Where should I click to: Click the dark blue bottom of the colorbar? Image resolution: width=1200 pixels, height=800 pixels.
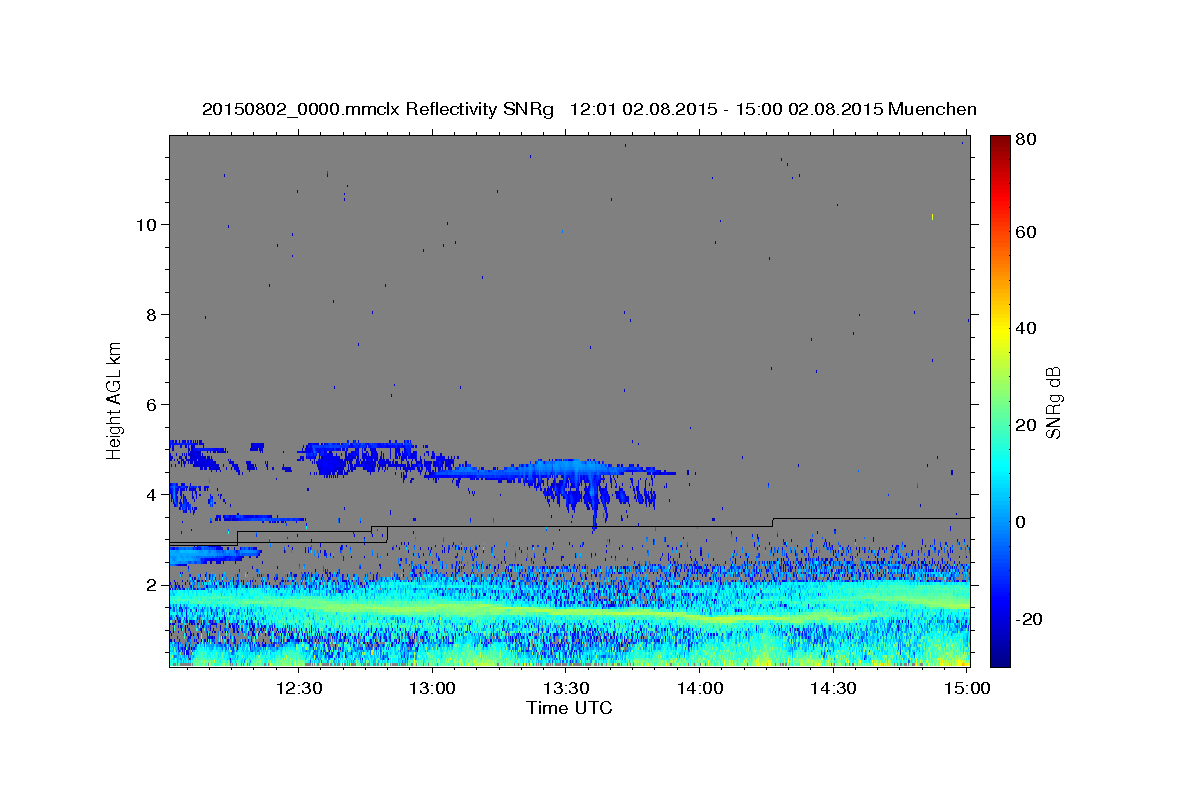pyautogui.click(x=999, y=657)
